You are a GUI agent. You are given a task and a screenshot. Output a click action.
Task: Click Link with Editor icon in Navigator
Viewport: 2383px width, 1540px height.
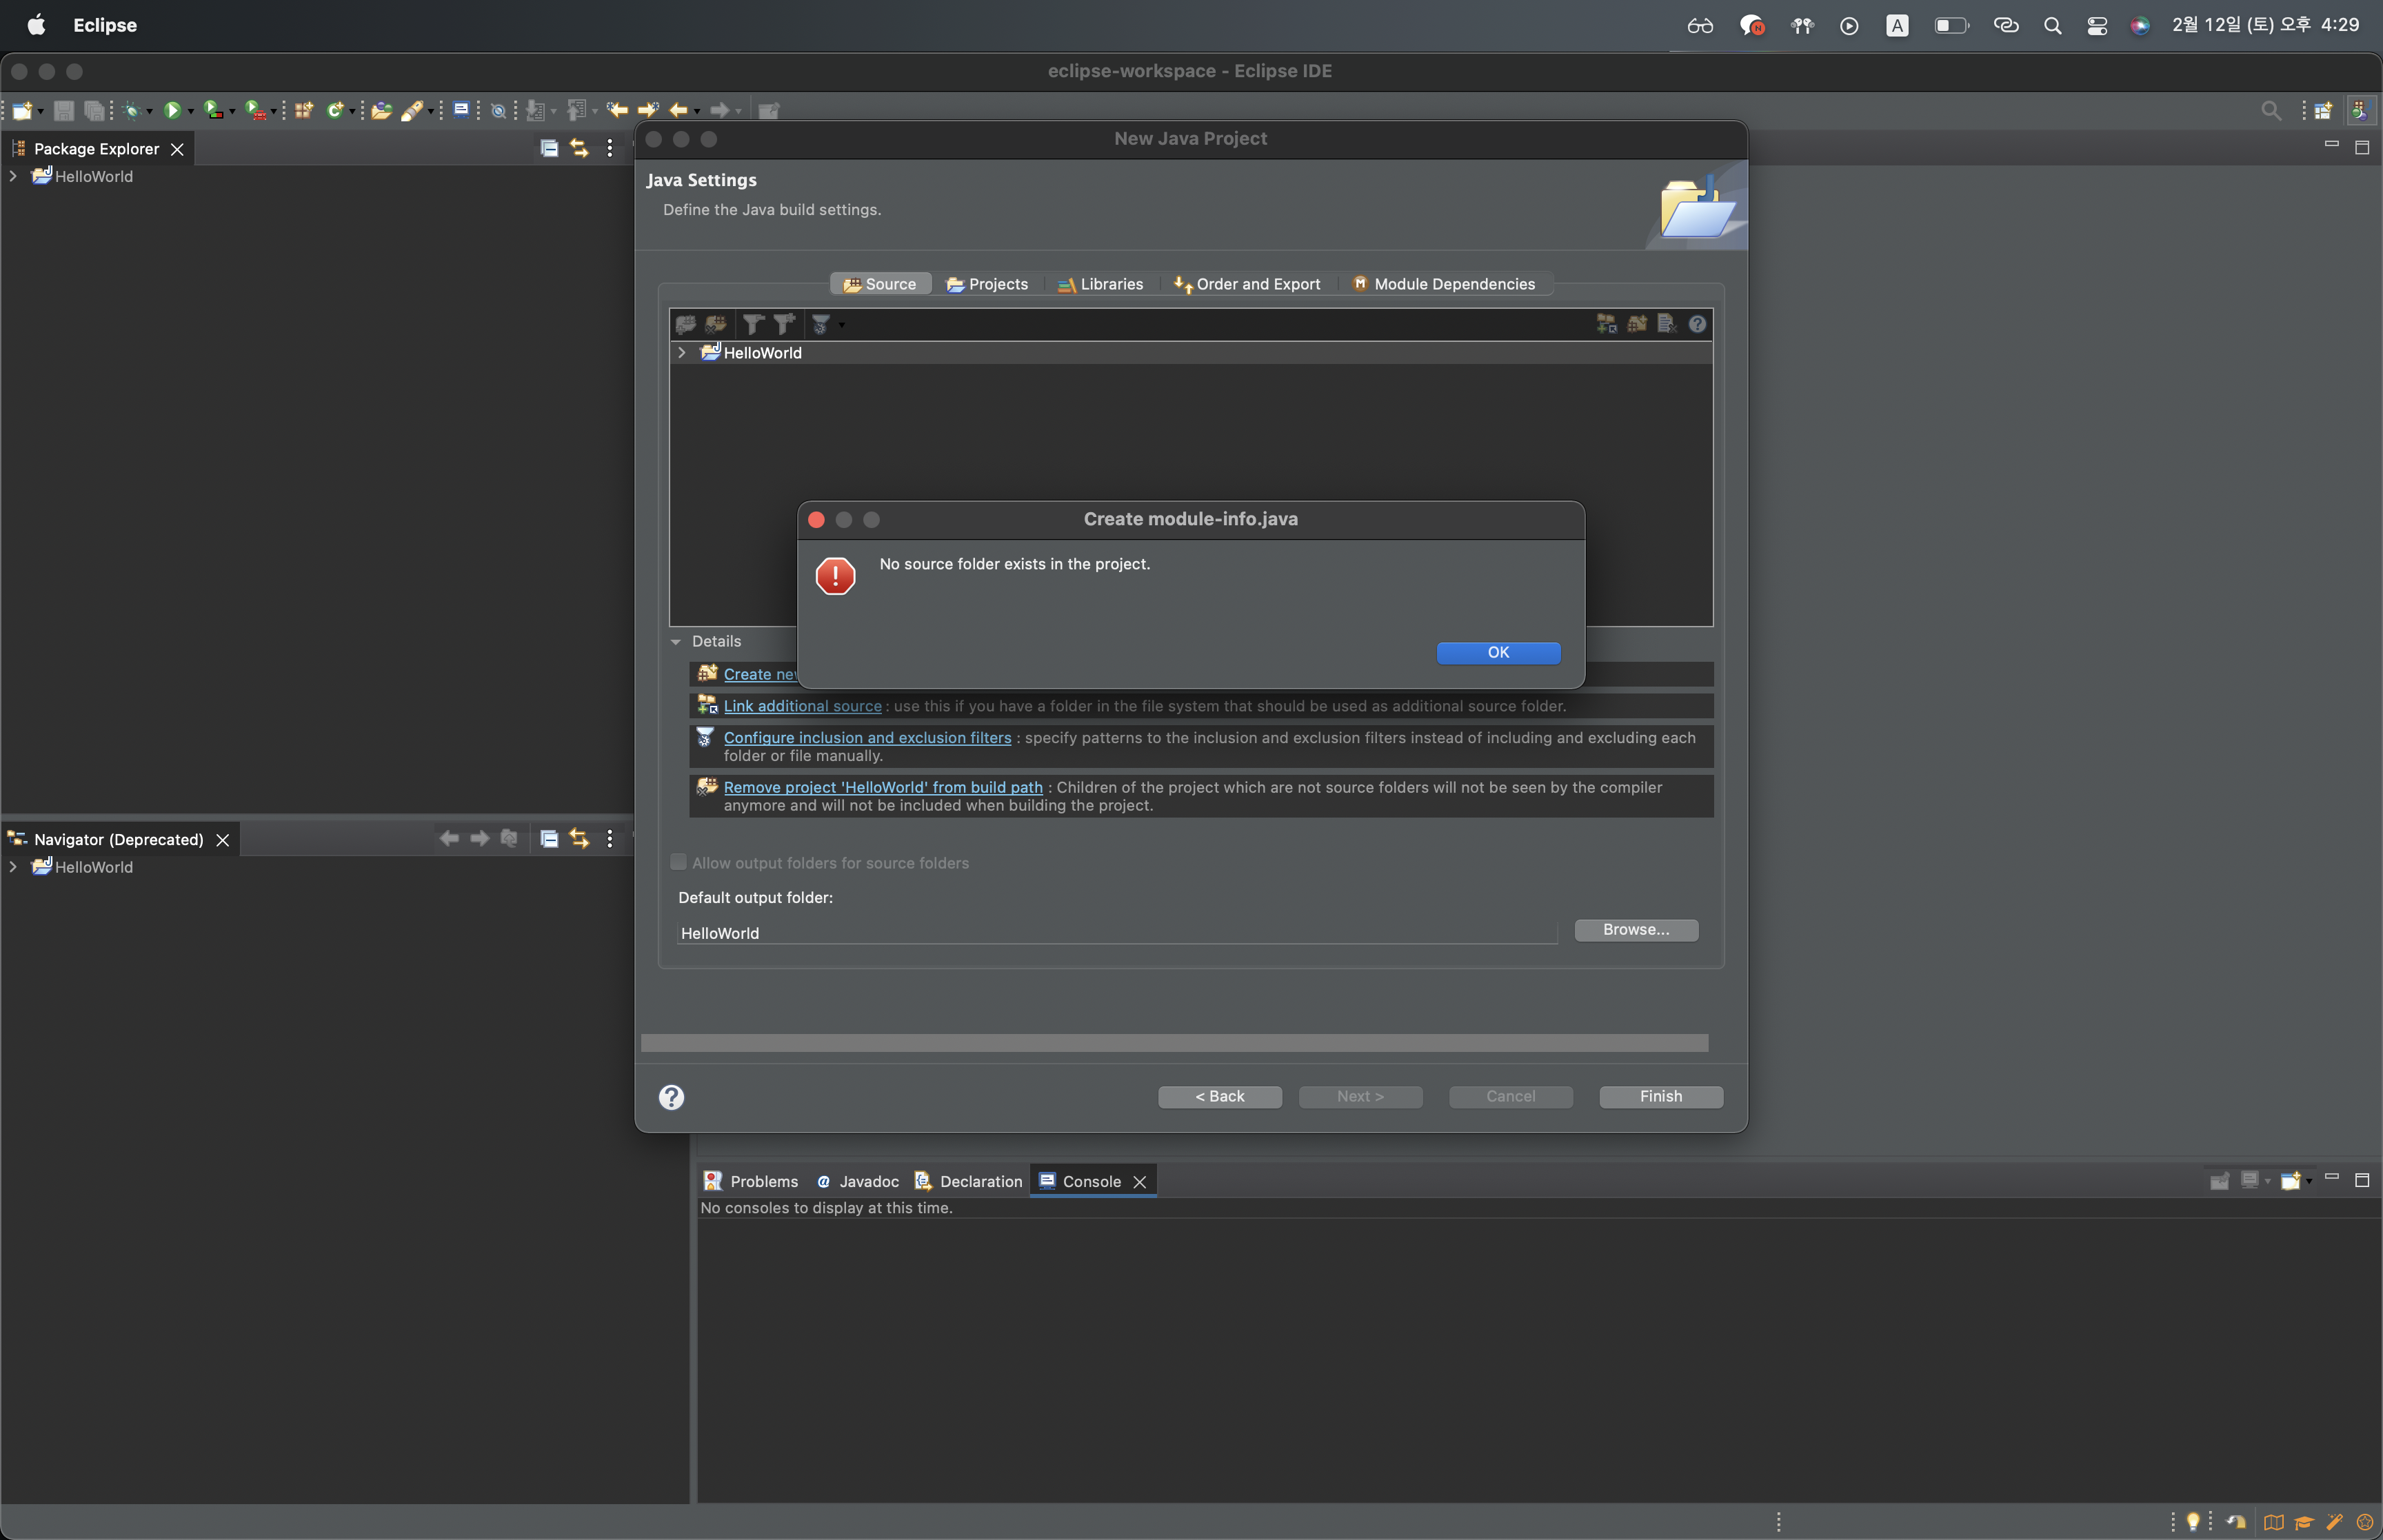point(579,838)
